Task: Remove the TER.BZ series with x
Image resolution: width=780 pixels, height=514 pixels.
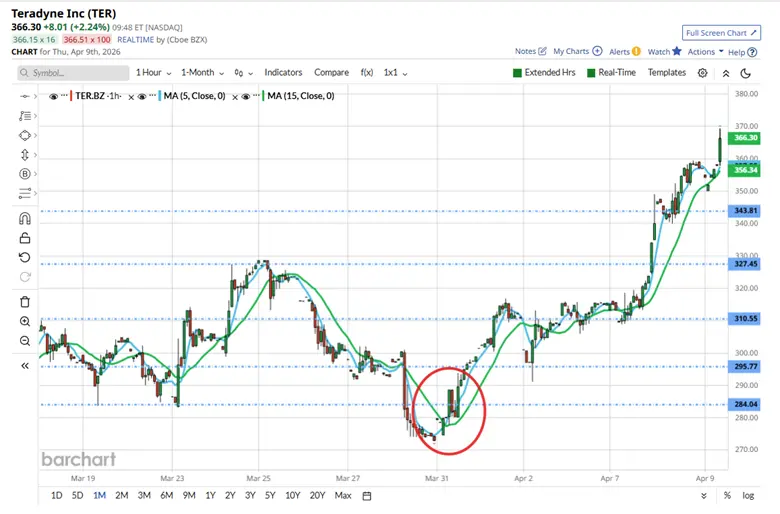Action: tap(131, 98)
